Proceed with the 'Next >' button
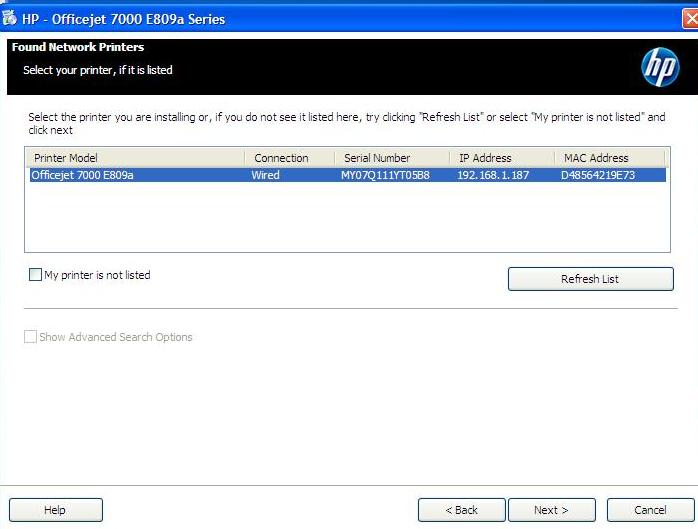This screenshot has height=529, width=698. tap(552, 510)
